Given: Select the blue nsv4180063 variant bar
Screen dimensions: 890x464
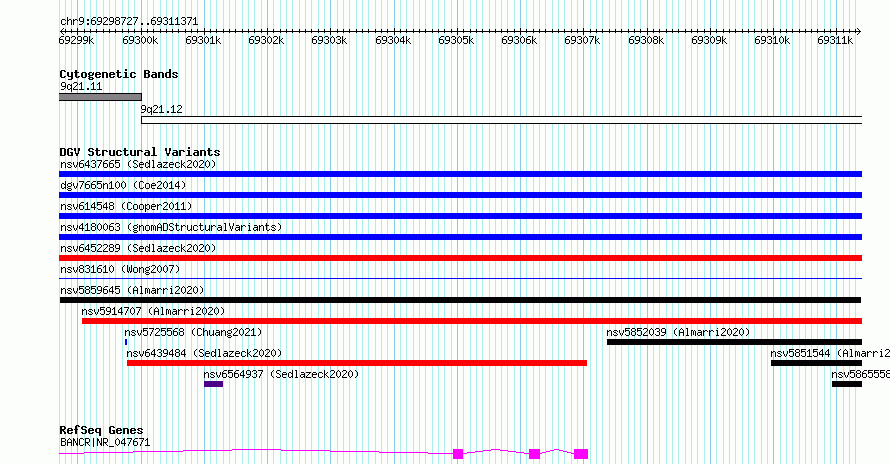Looking at the screenshot, I should pyautogui.click(x=460, y=237).
